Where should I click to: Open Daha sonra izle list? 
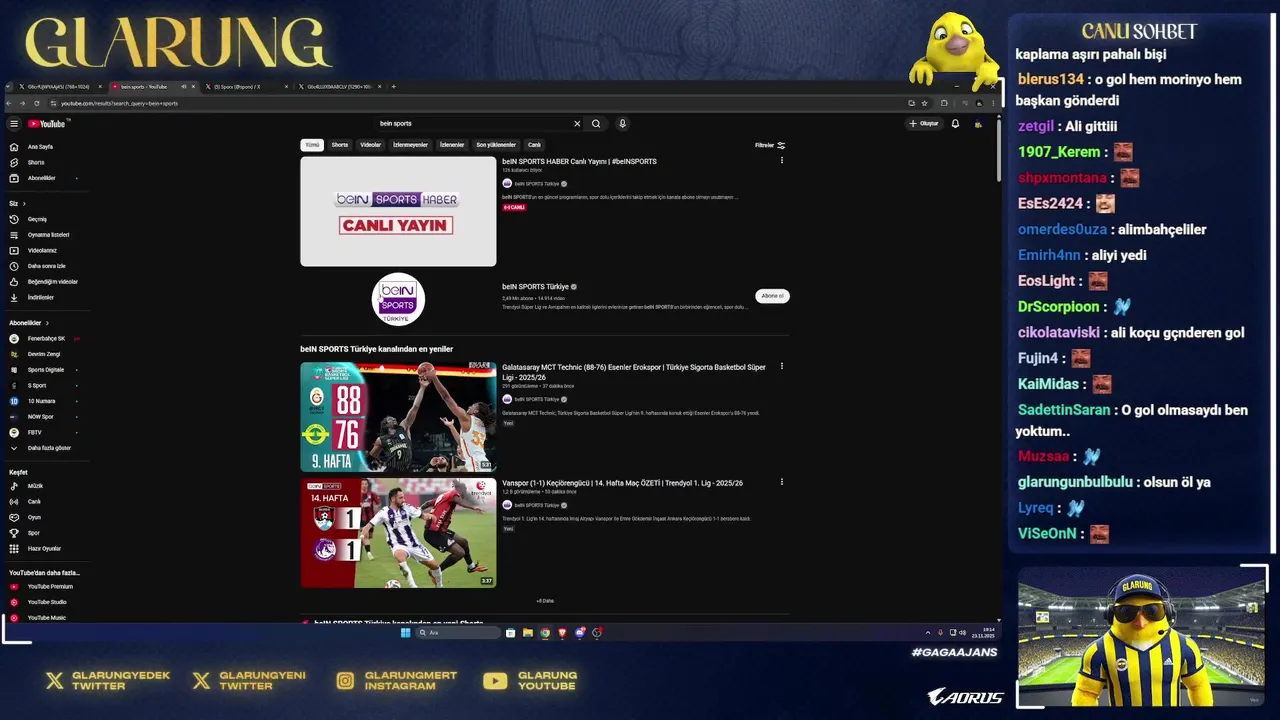pos(46,266)
